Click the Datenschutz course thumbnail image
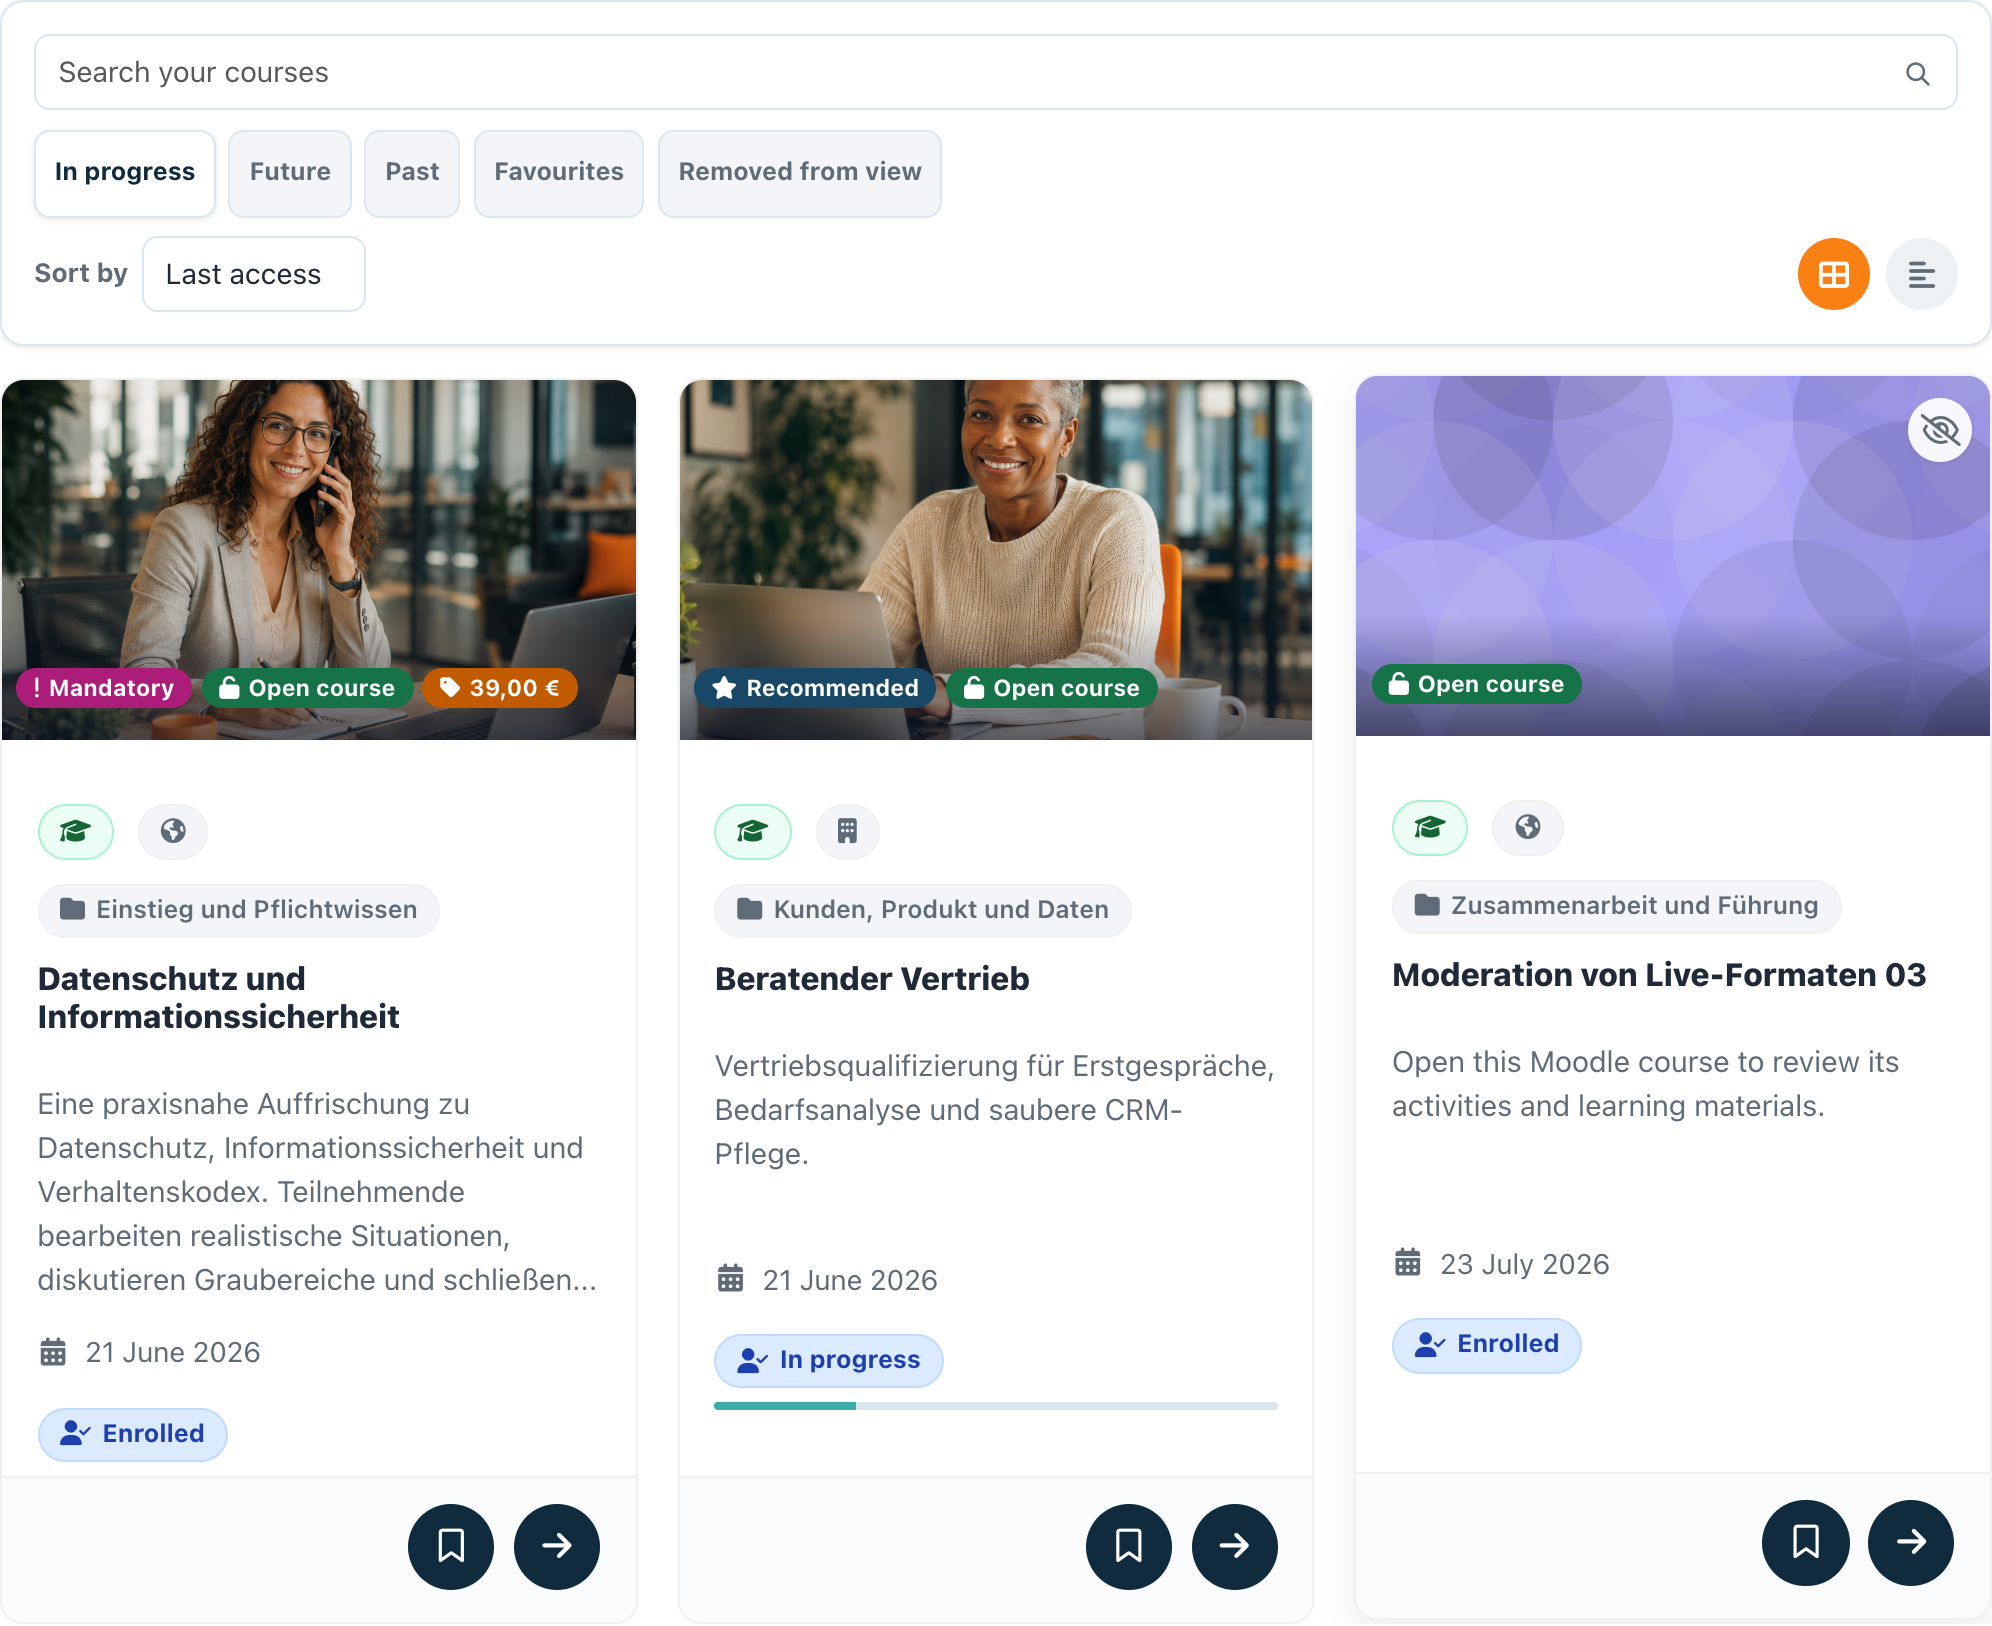The width and height of the screenshot is (1992, 1626). (319, 560)
